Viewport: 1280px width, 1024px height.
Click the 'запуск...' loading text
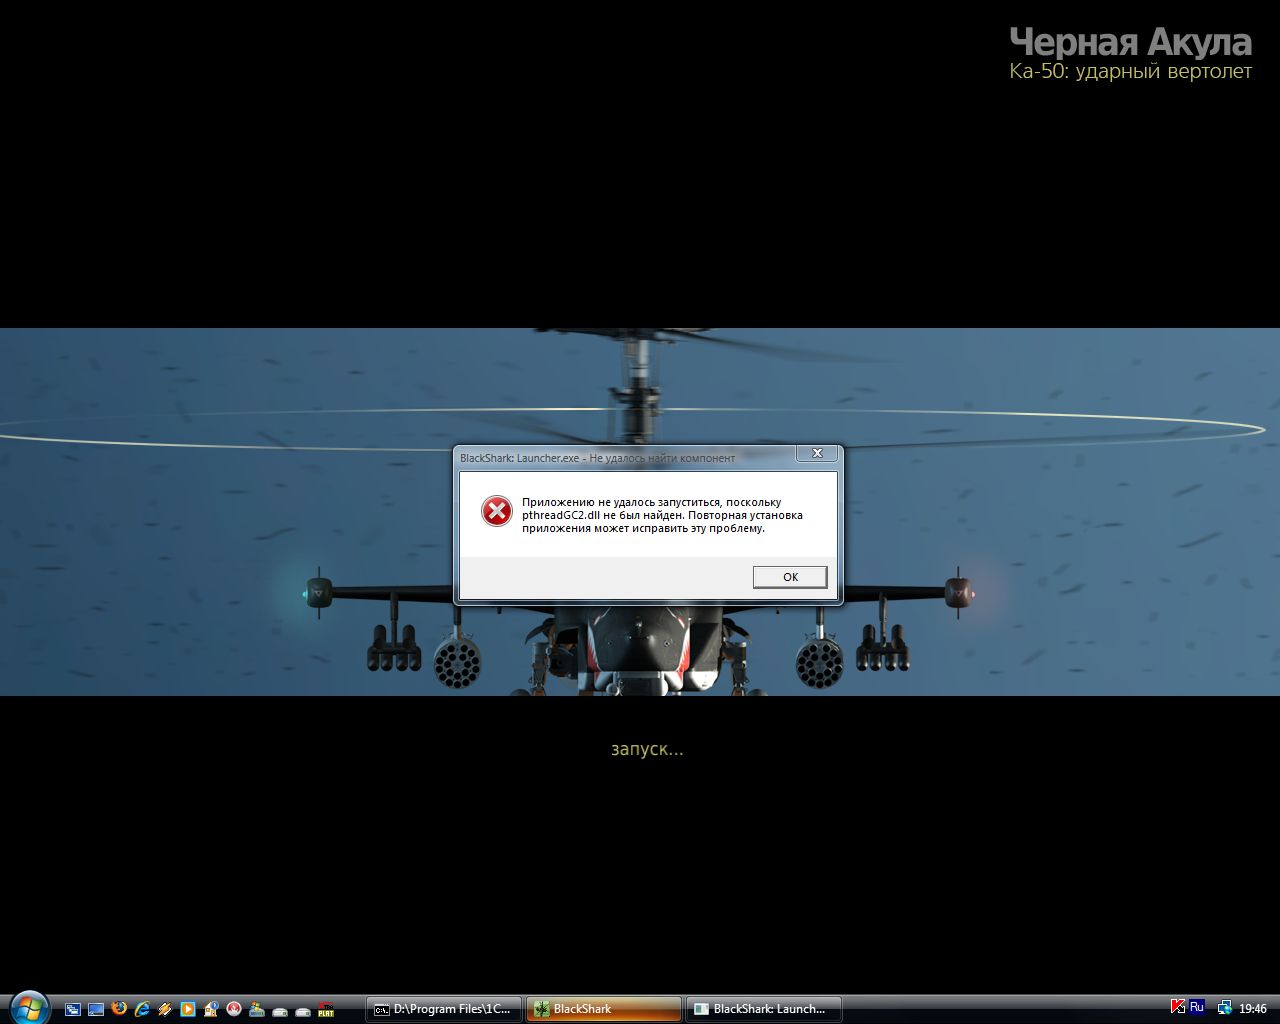pos(647,749)
